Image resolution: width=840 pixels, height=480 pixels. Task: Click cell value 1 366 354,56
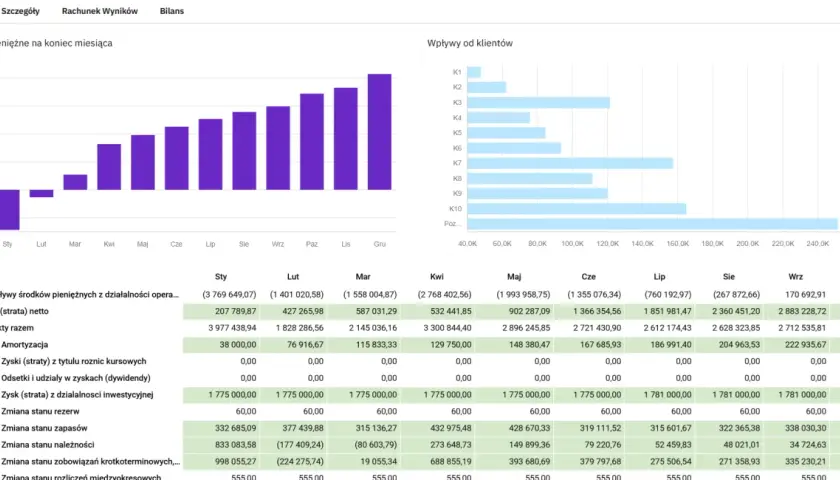[x=597, y=311]
